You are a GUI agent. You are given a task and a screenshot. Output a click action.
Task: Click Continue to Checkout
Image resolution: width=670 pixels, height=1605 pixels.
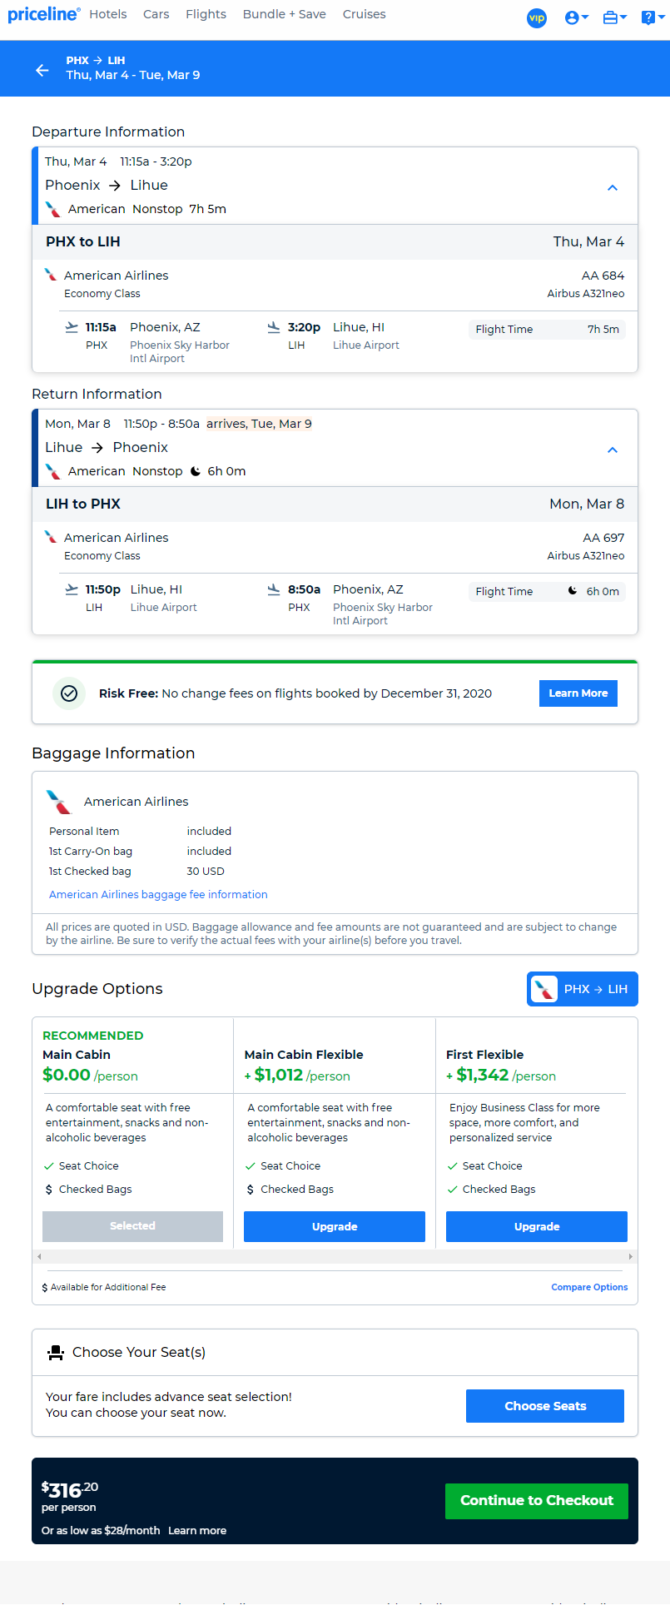[x=536, y=1500]
